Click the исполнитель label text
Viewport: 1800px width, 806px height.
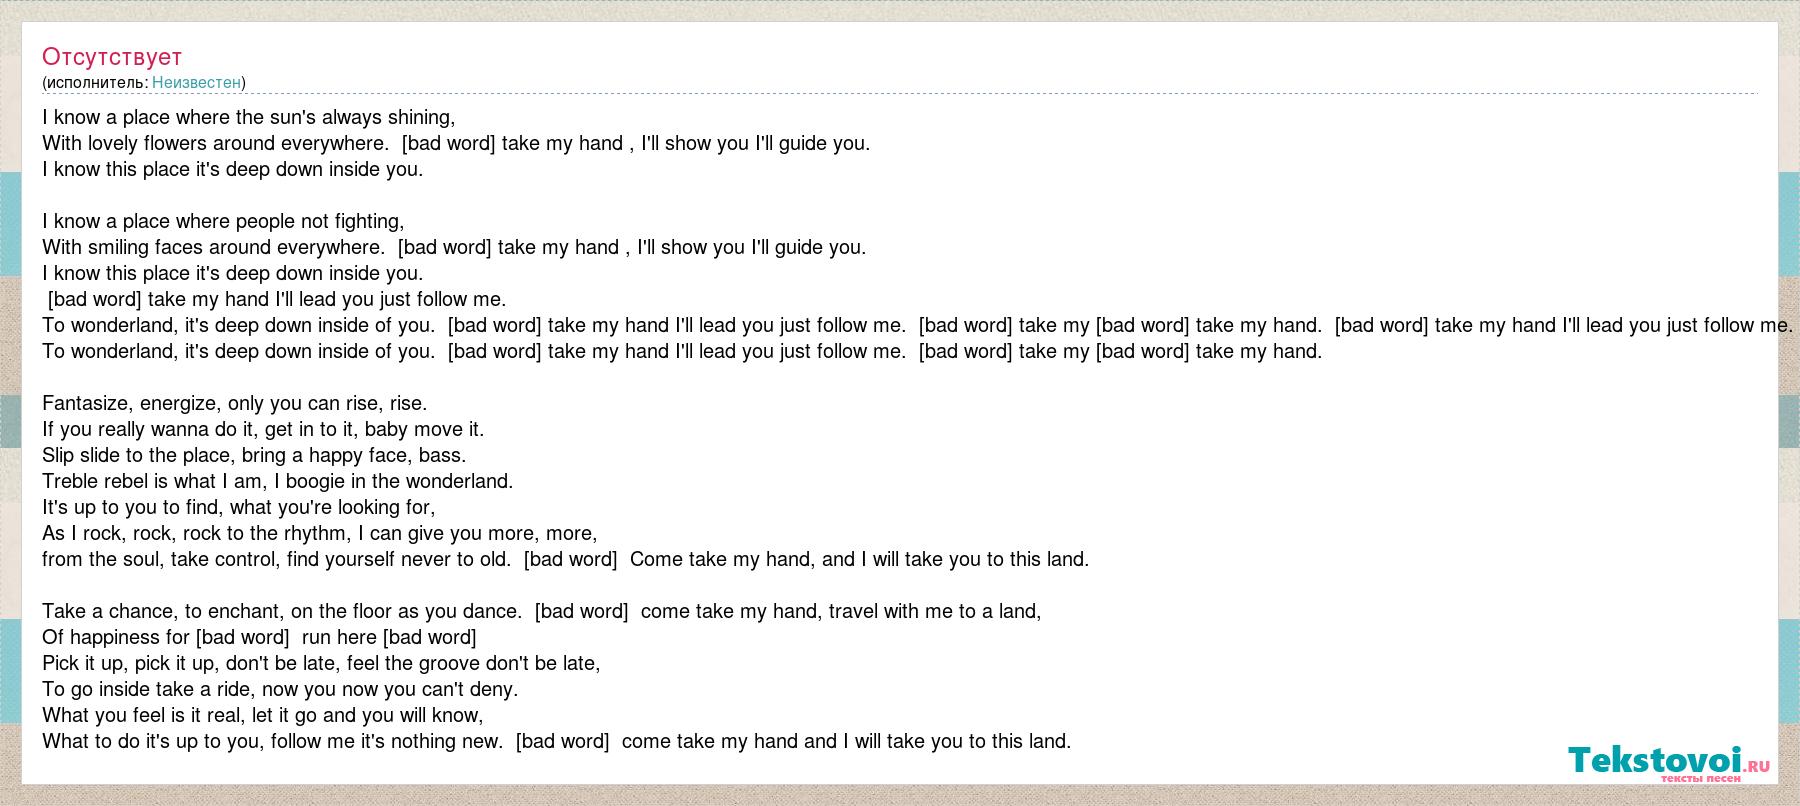coord(97,82)
